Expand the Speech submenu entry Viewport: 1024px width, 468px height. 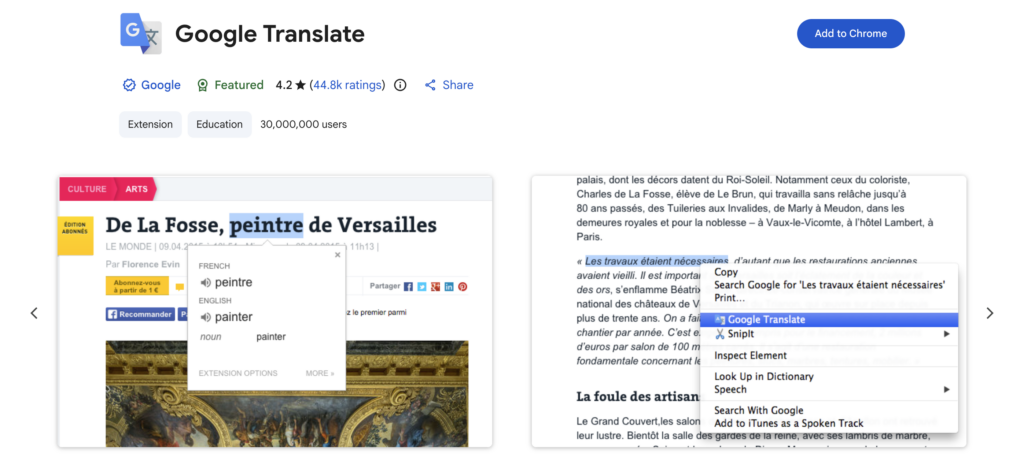click(829, 390)
